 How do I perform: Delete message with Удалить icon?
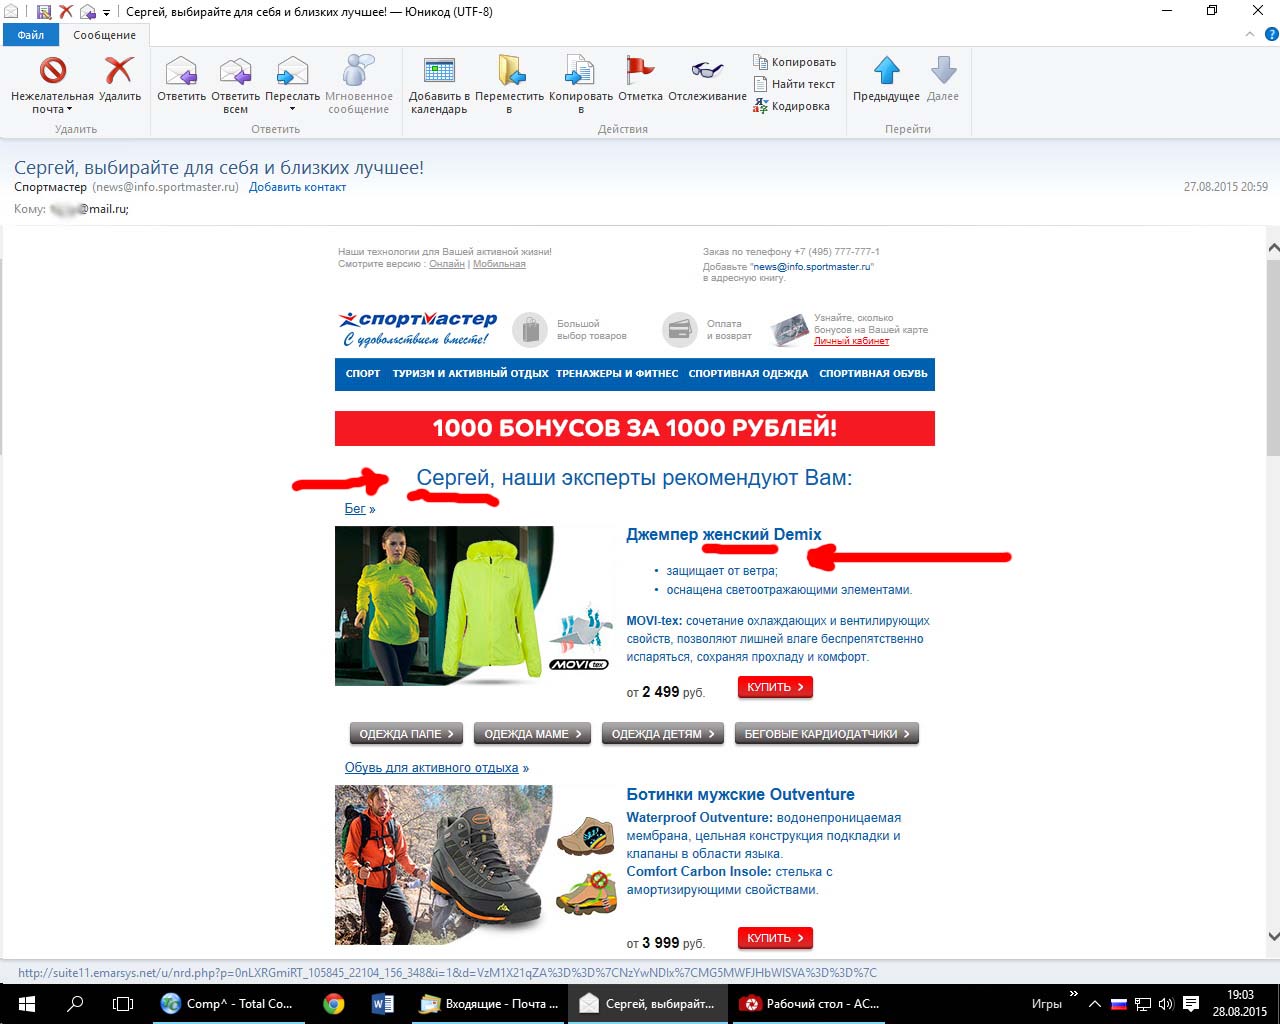[119, 80]
